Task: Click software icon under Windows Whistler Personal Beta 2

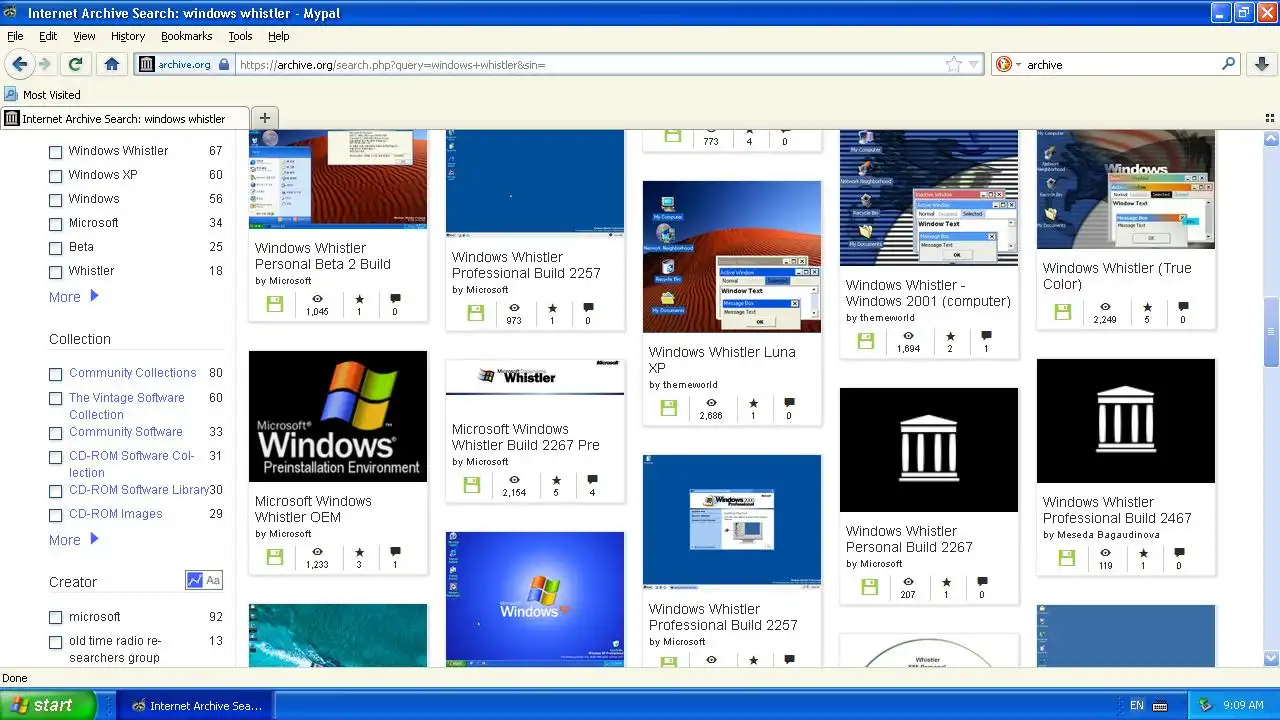Action: click(x=275, y=304)
